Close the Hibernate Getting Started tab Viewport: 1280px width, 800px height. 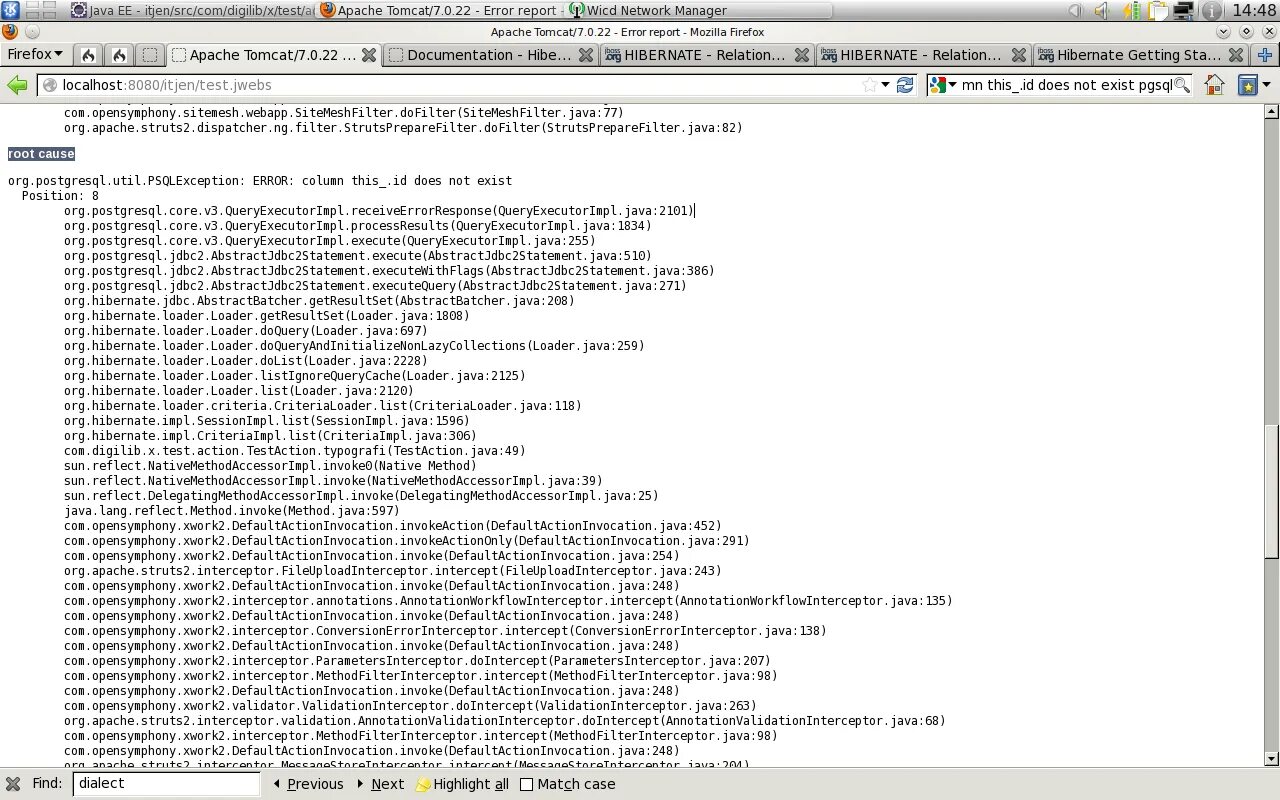(1236, 55)
